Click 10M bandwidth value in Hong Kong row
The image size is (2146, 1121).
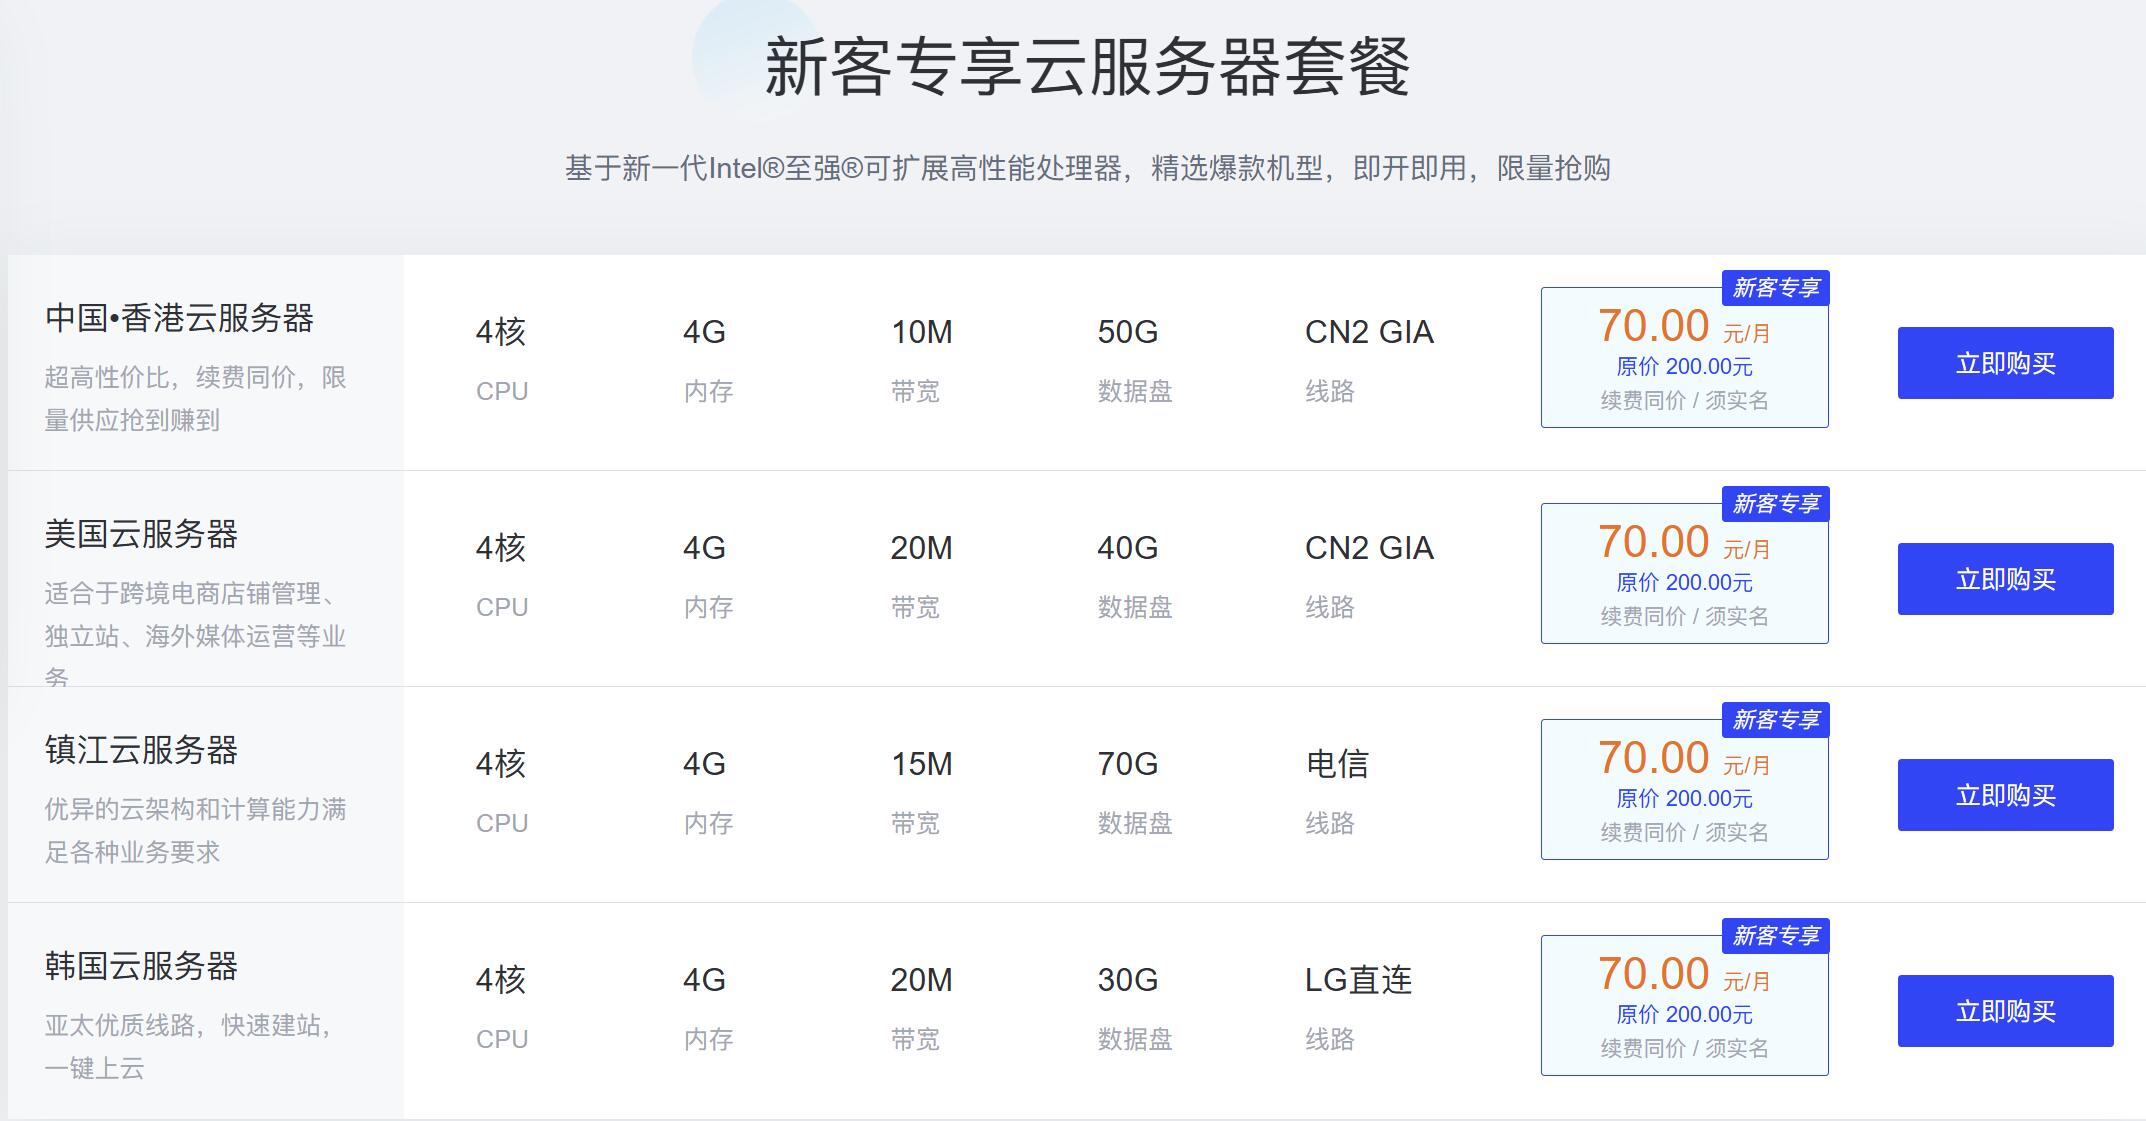click(x=922, y=332)
